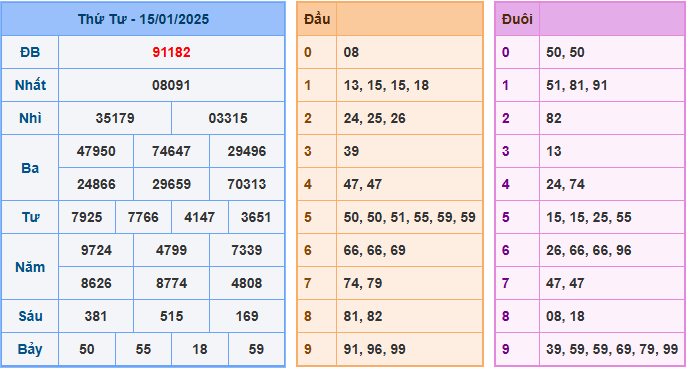Select fourth prize number 7766
The width and height of the screenshot is (687, 369).
click(x=143, y=217)
